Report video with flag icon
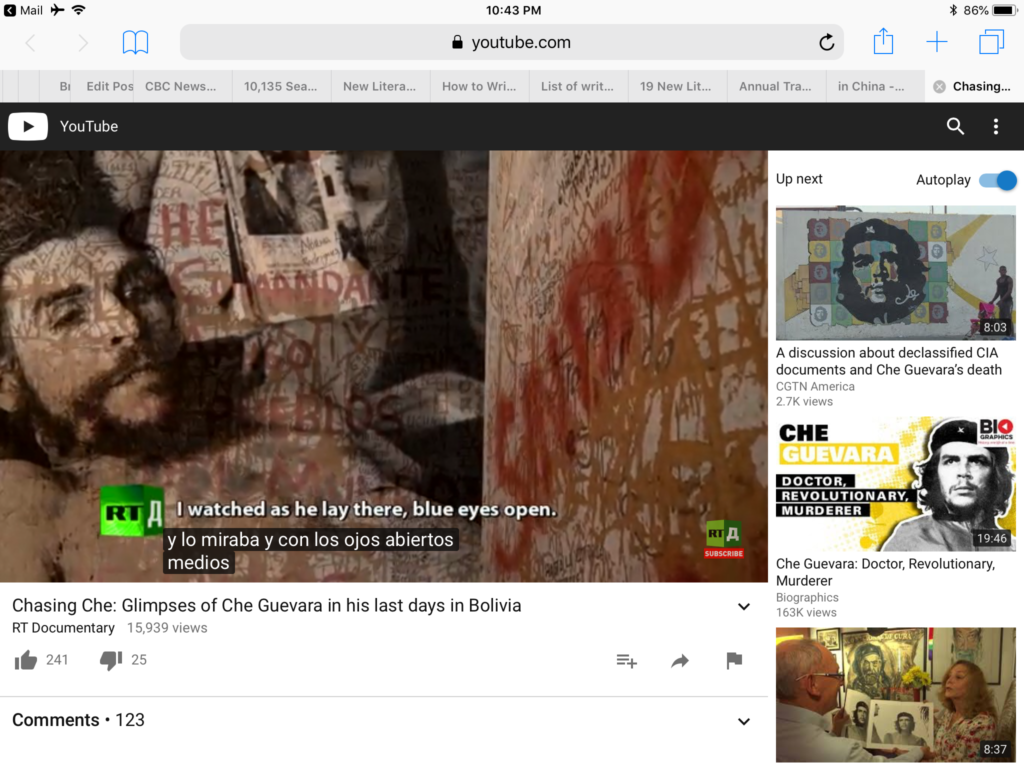Image resolution: width=1024 pixels, height=768 pixels. pyautogui.click(x=734, y=661)
